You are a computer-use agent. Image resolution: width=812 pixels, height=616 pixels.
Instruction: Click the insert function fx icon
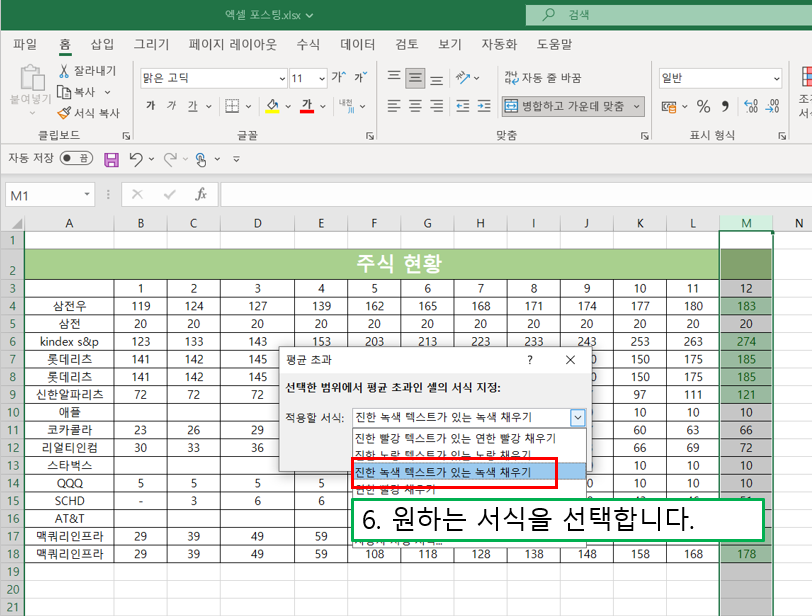[x=201, y=195]
